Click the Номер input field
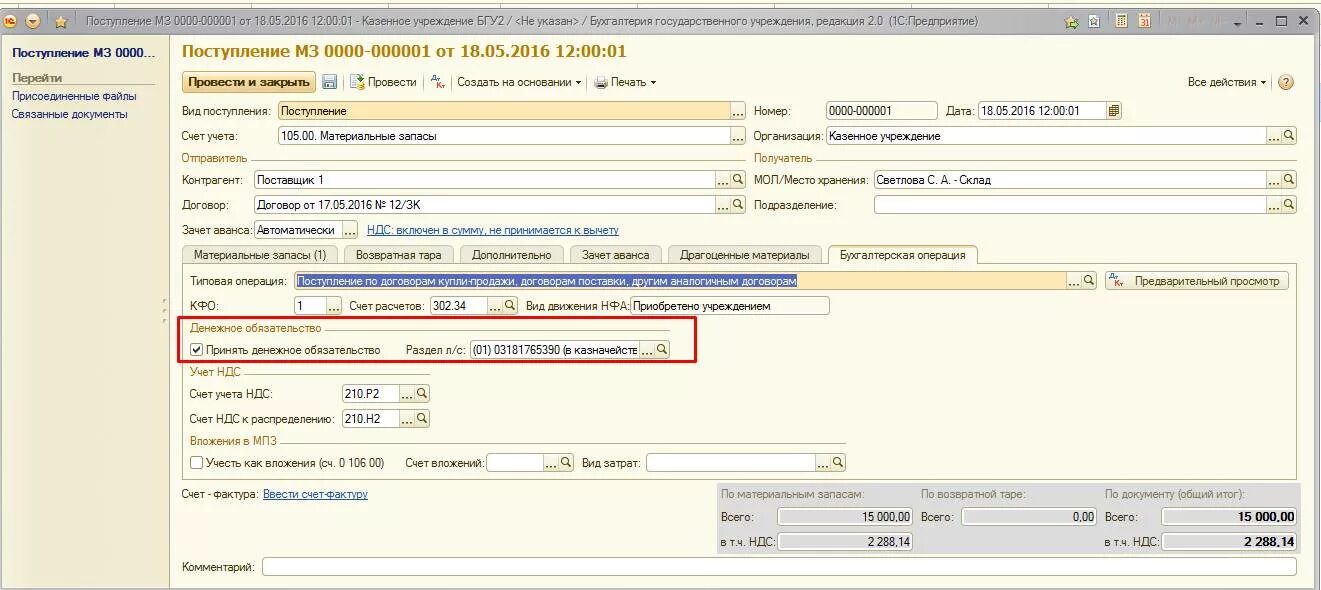 point(881,111)
